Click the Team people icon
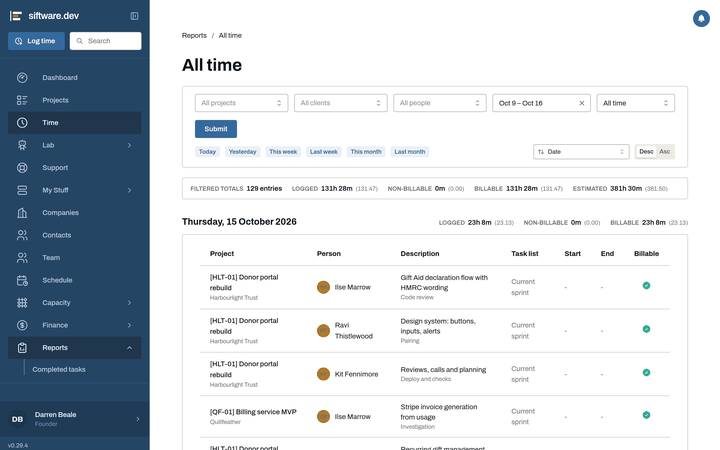The image size is (720, 450). click(x=22, y=258)
